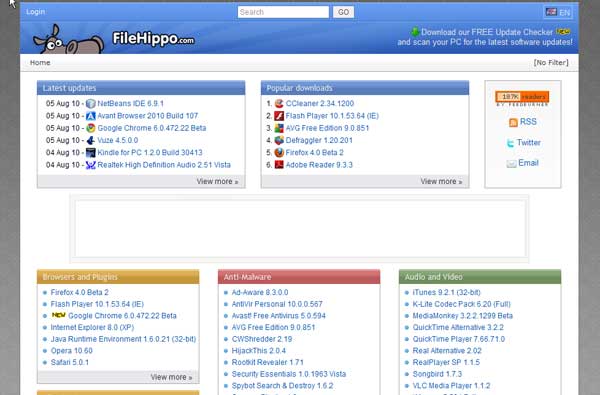Expand View more under Popular downloads

point(441,181)
